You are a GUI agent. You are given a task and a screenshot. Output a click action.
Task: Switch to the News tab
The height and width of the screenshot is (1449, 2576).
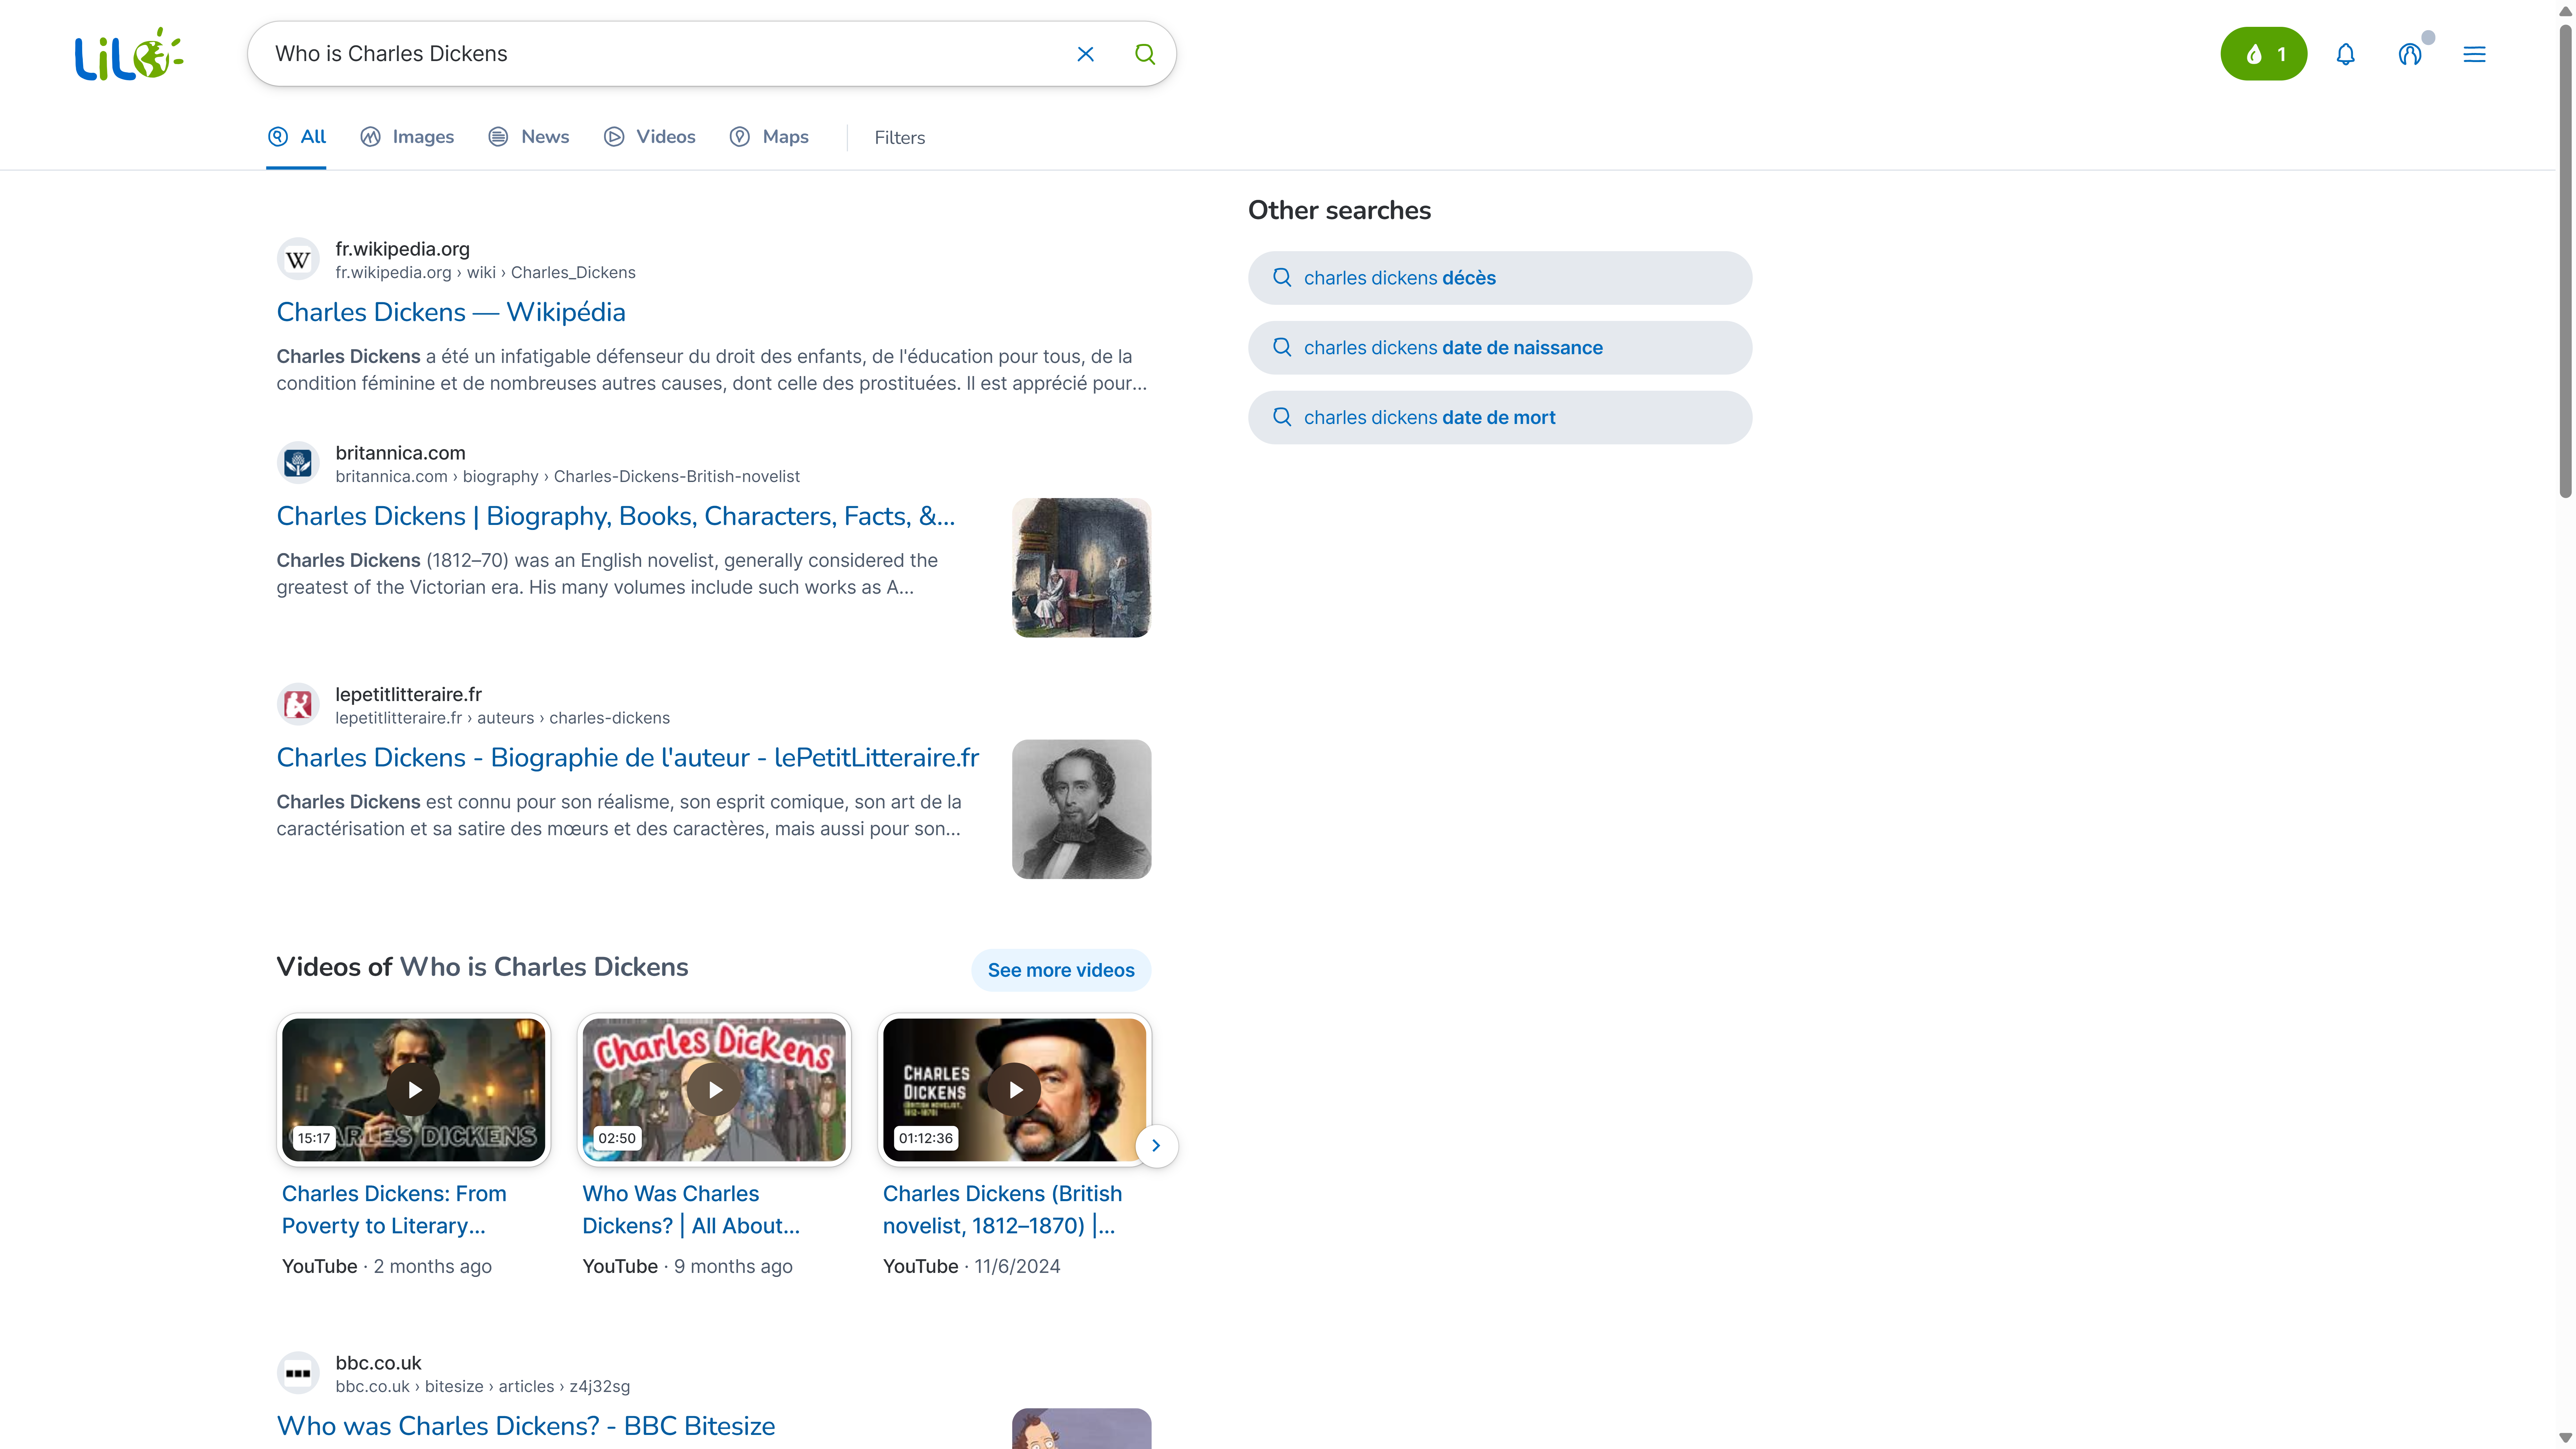(529, 137)
